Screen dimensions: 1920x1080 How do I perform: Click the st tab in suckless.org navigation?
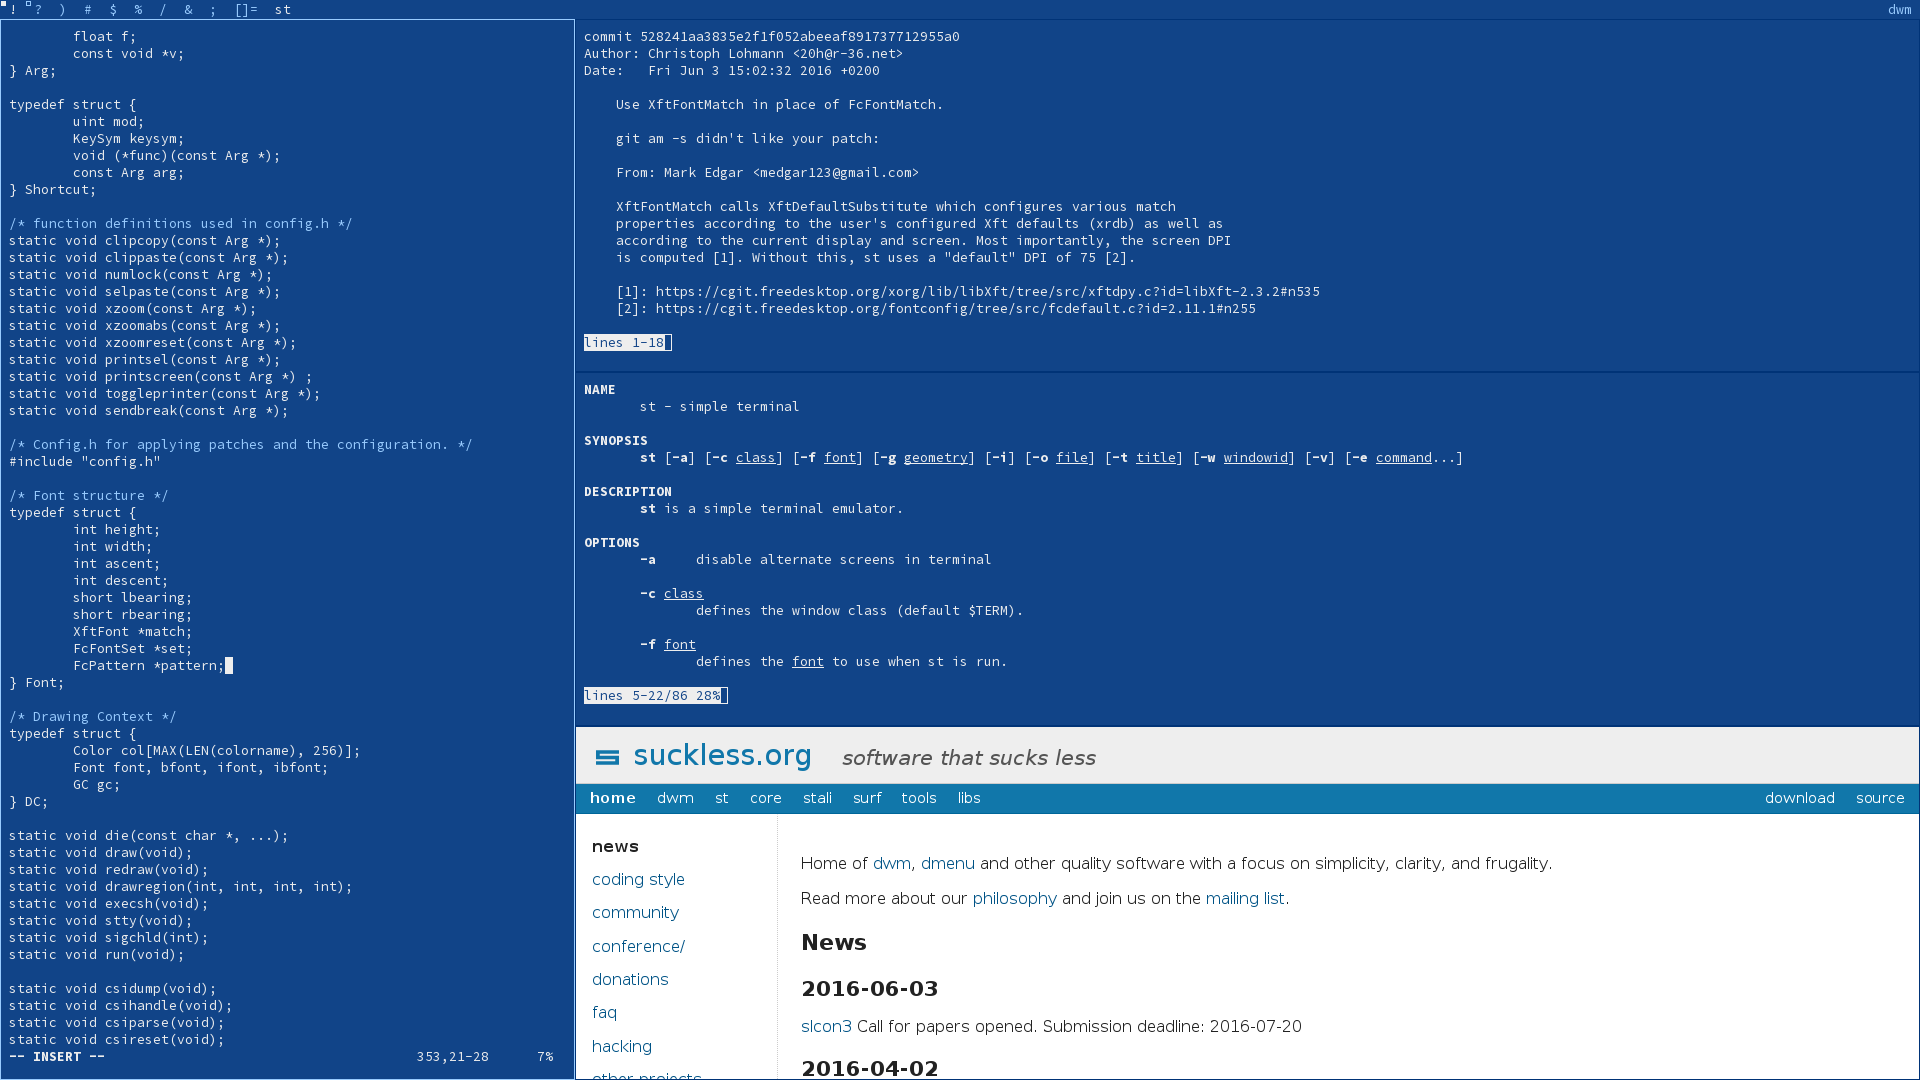click(x=721, y=798)
